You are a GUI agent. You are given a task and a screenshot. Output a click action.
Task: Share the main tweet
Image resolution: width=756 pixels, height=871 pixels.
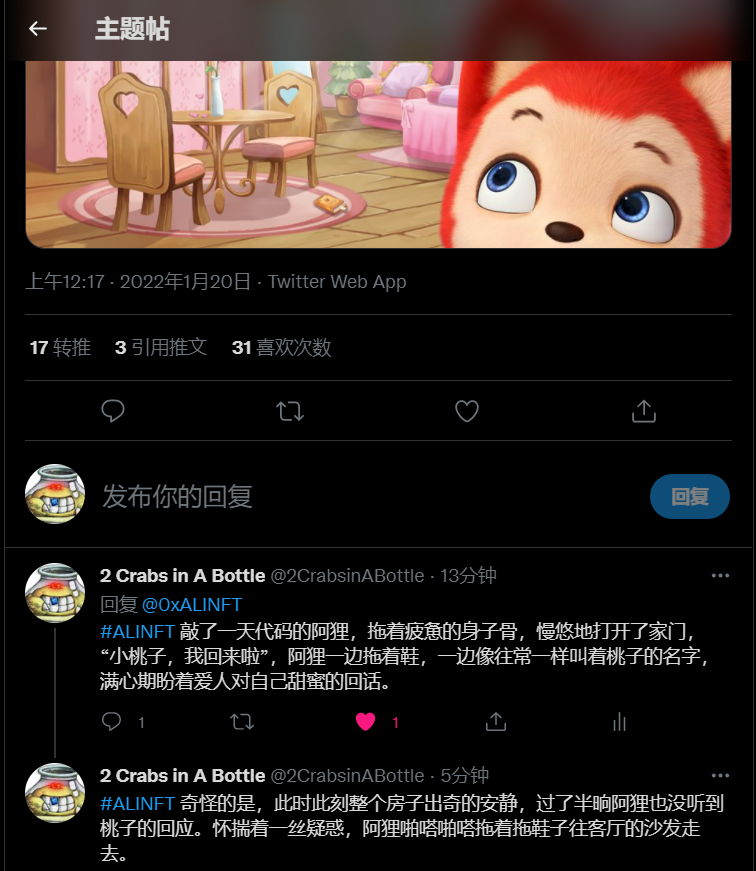pos(644,411)
